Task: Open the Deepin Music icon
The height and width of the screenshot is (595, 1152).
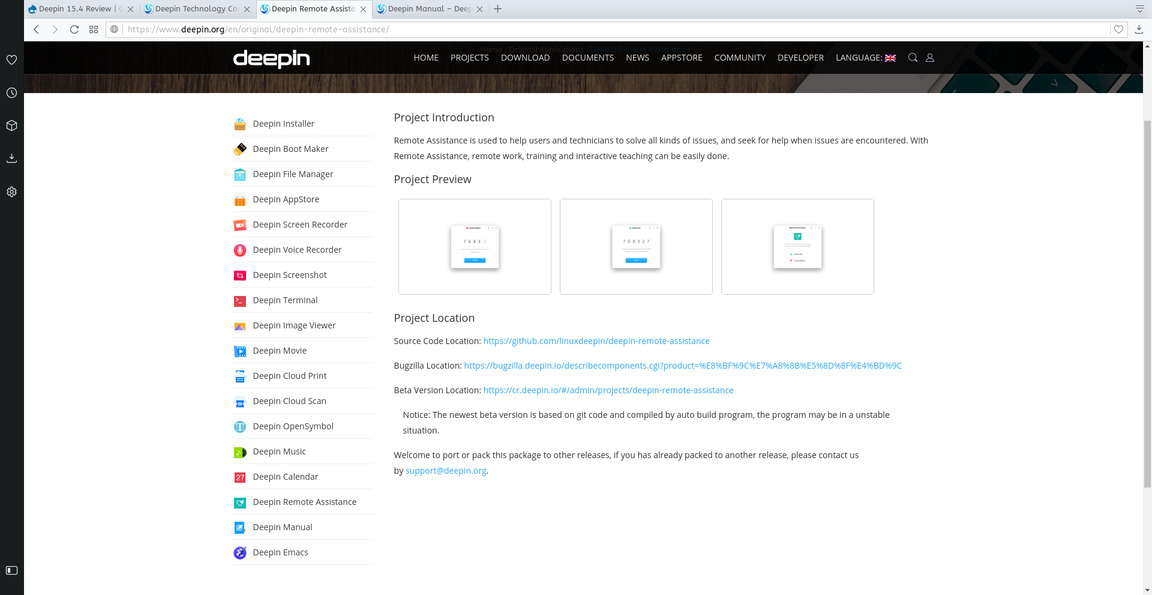Action: [x=240, y=452]
